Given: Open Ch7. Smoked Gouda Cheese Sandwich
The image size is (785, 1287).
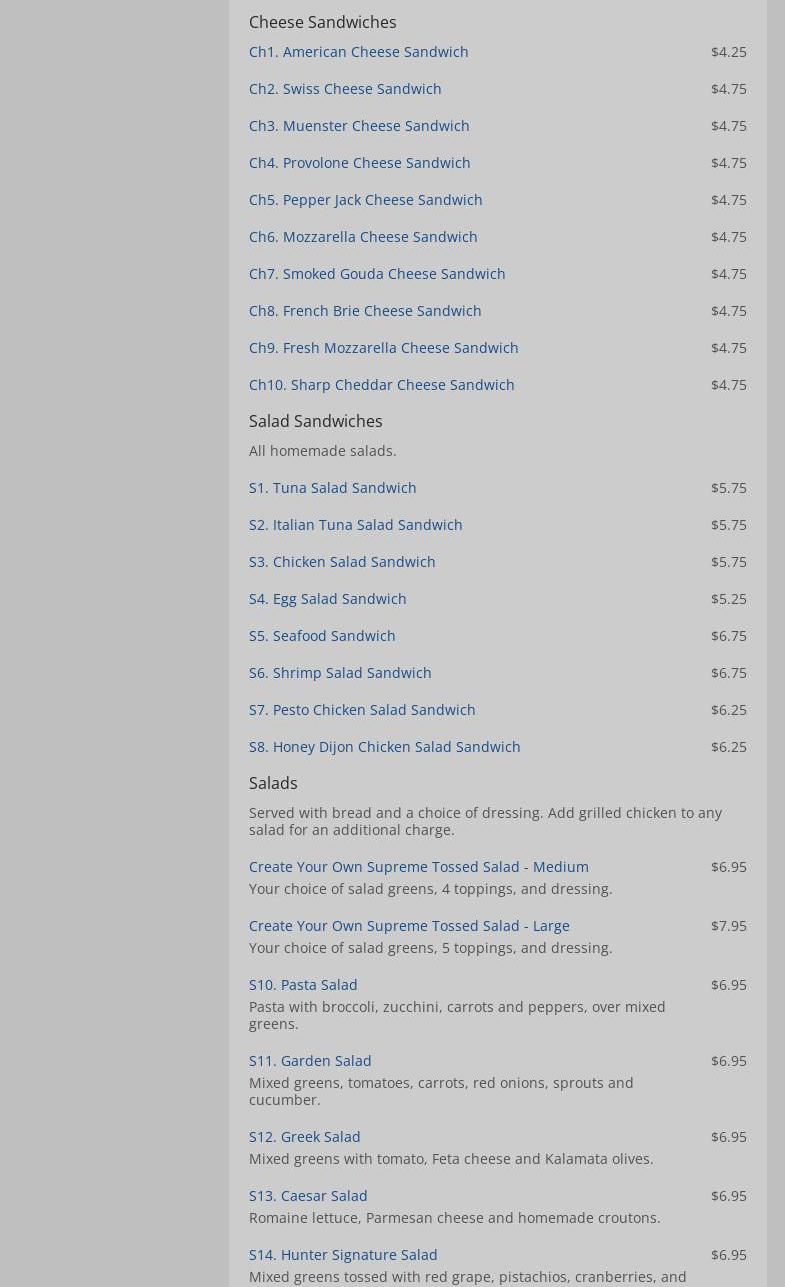Looking at the screenshot, I should click(377, 274).
